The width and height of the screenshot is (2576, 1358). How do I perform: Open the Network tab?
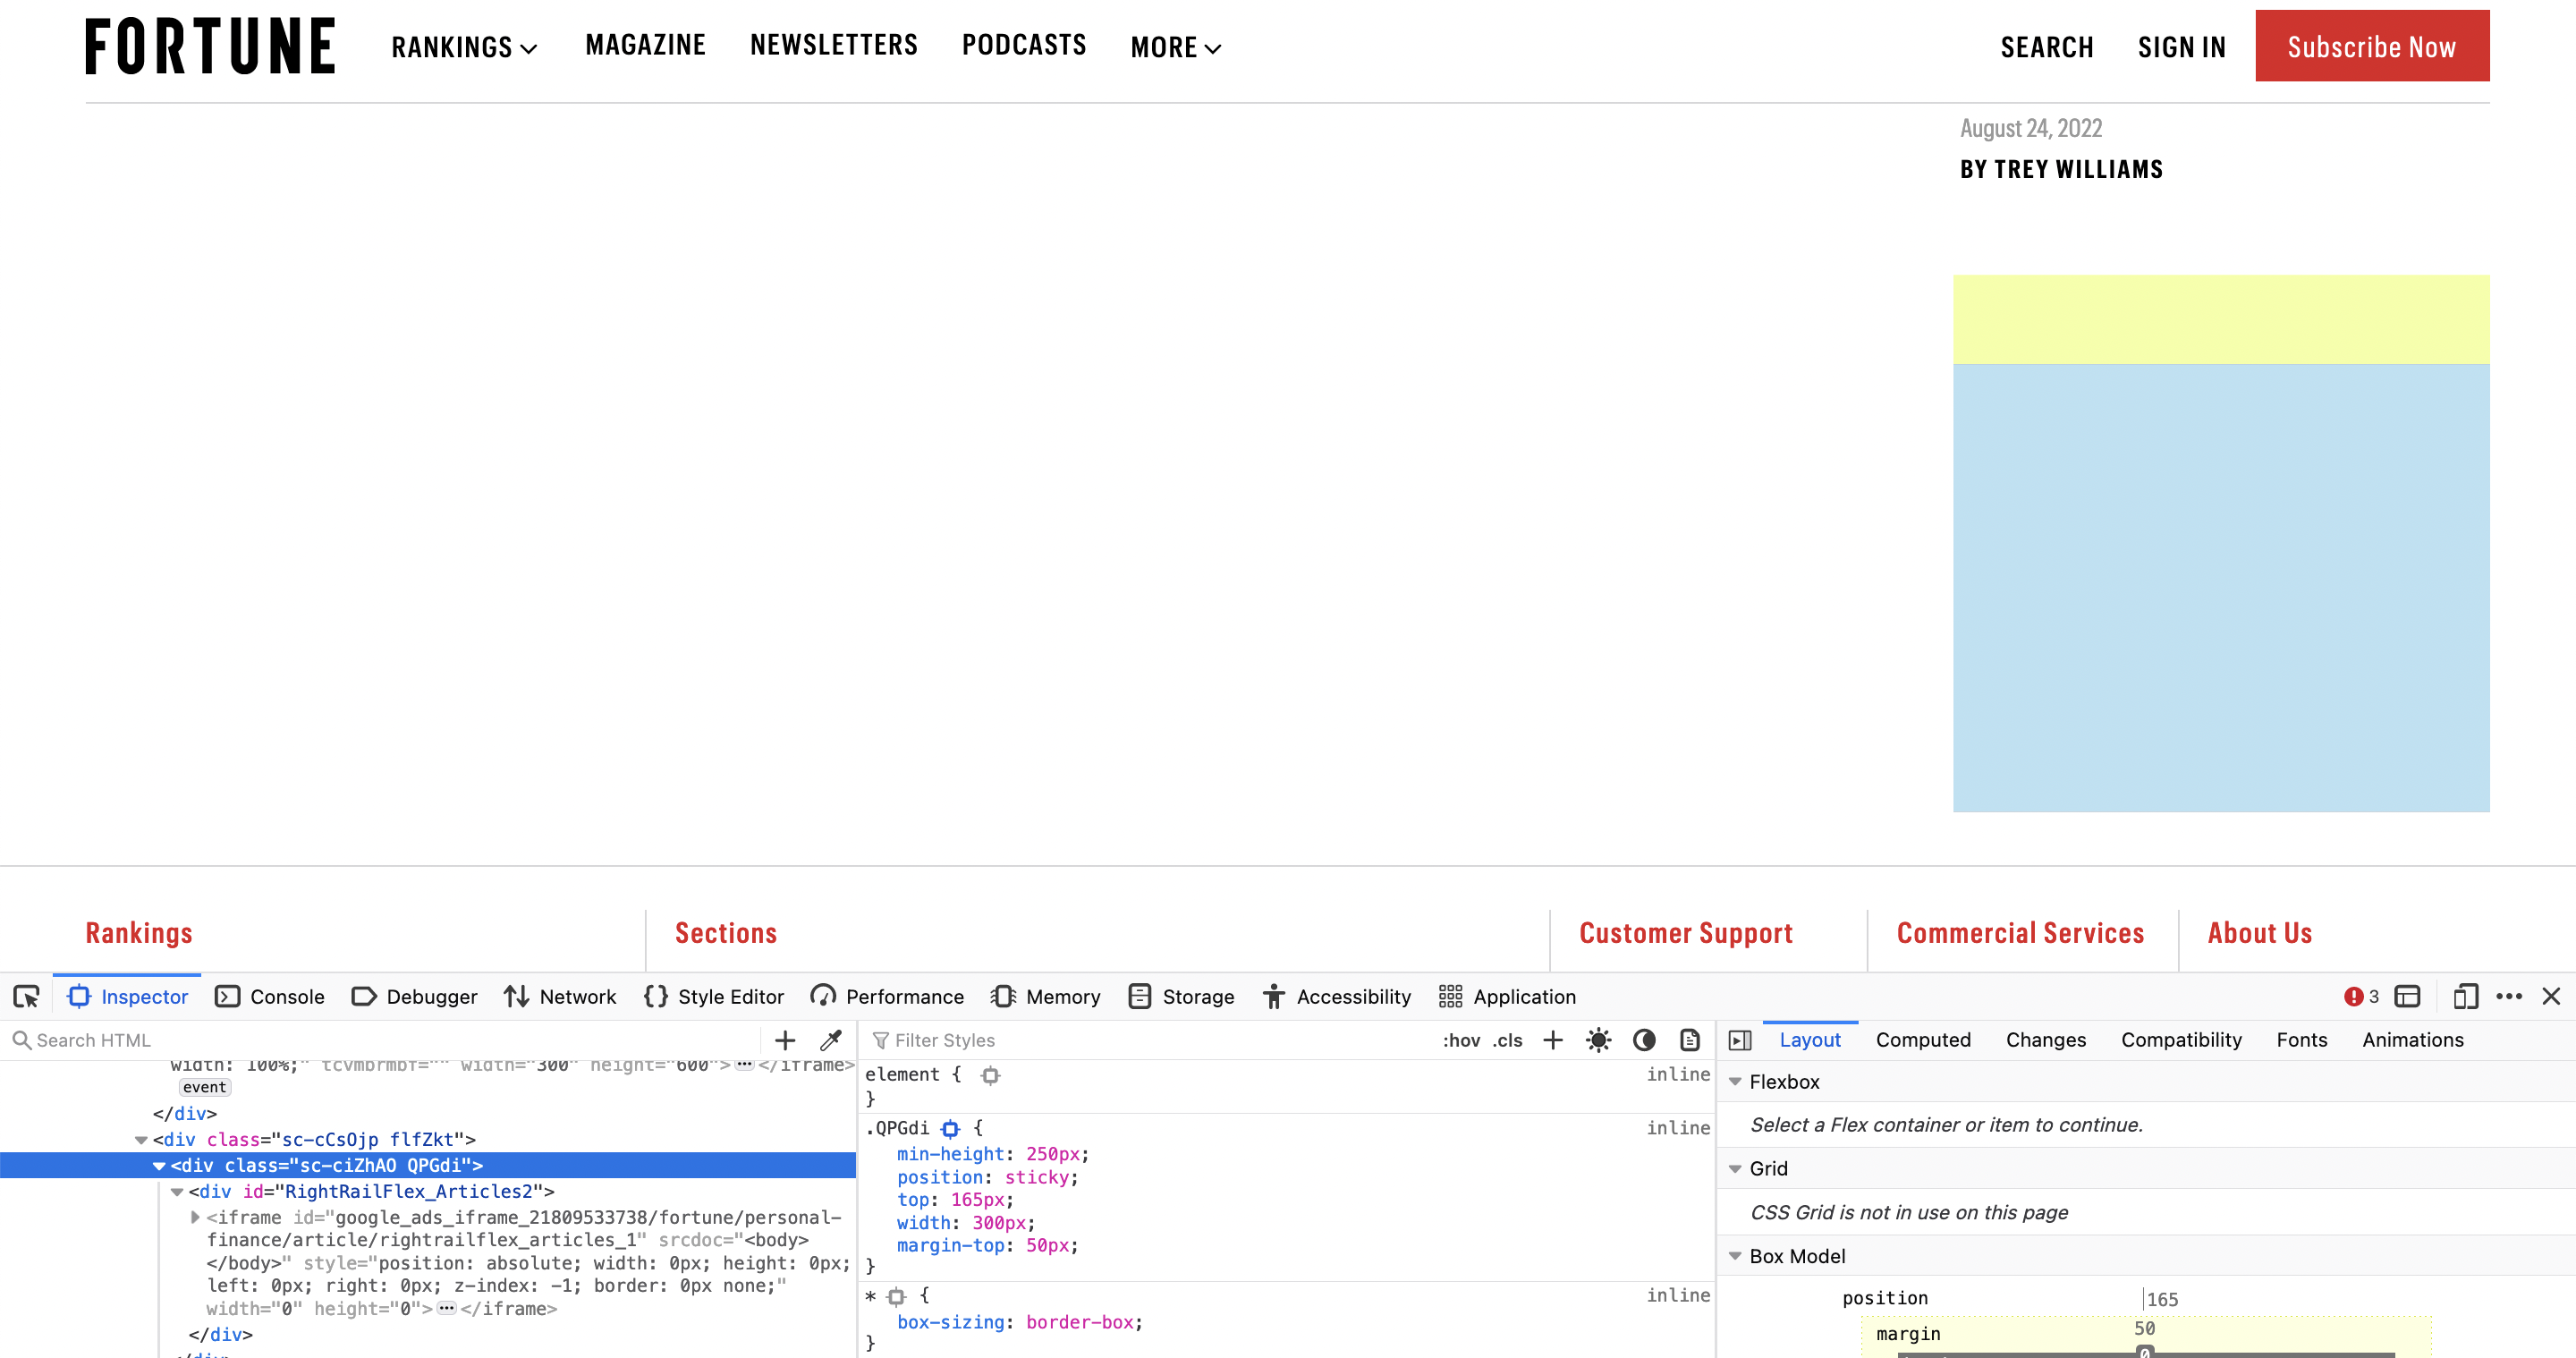point(560,996)
